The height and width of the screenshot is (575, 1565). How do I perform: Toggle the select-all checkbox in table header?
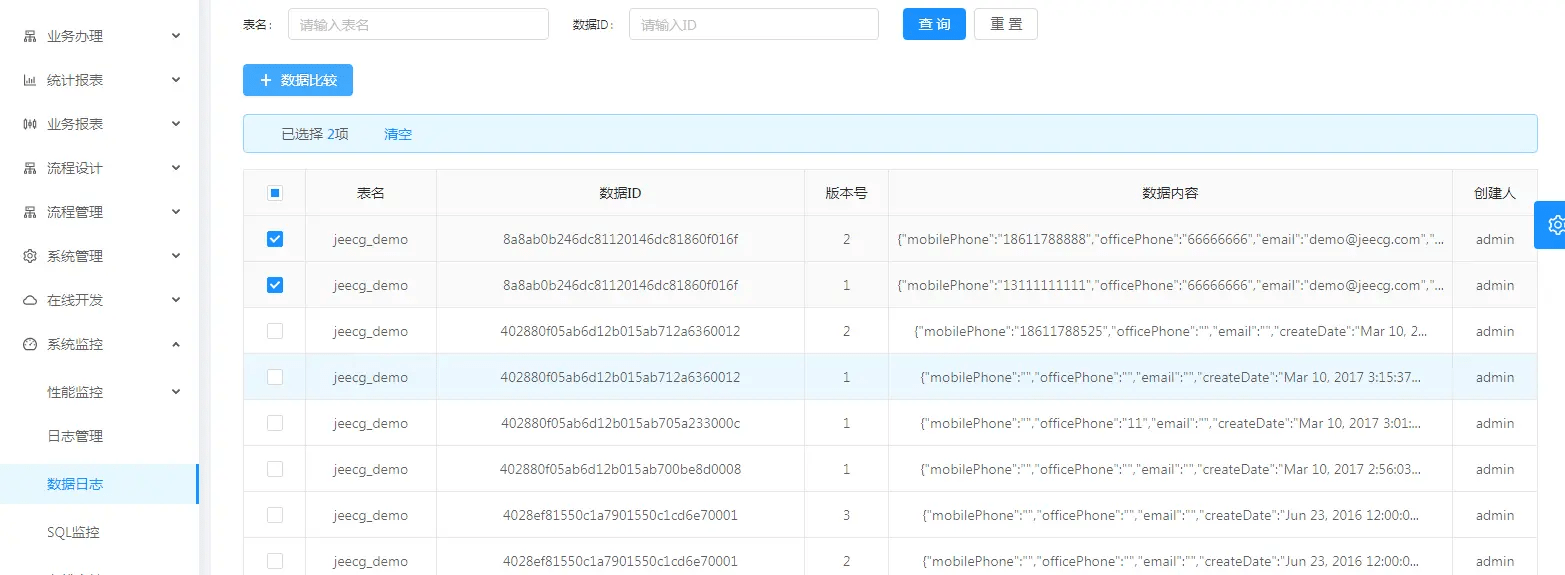275,193
